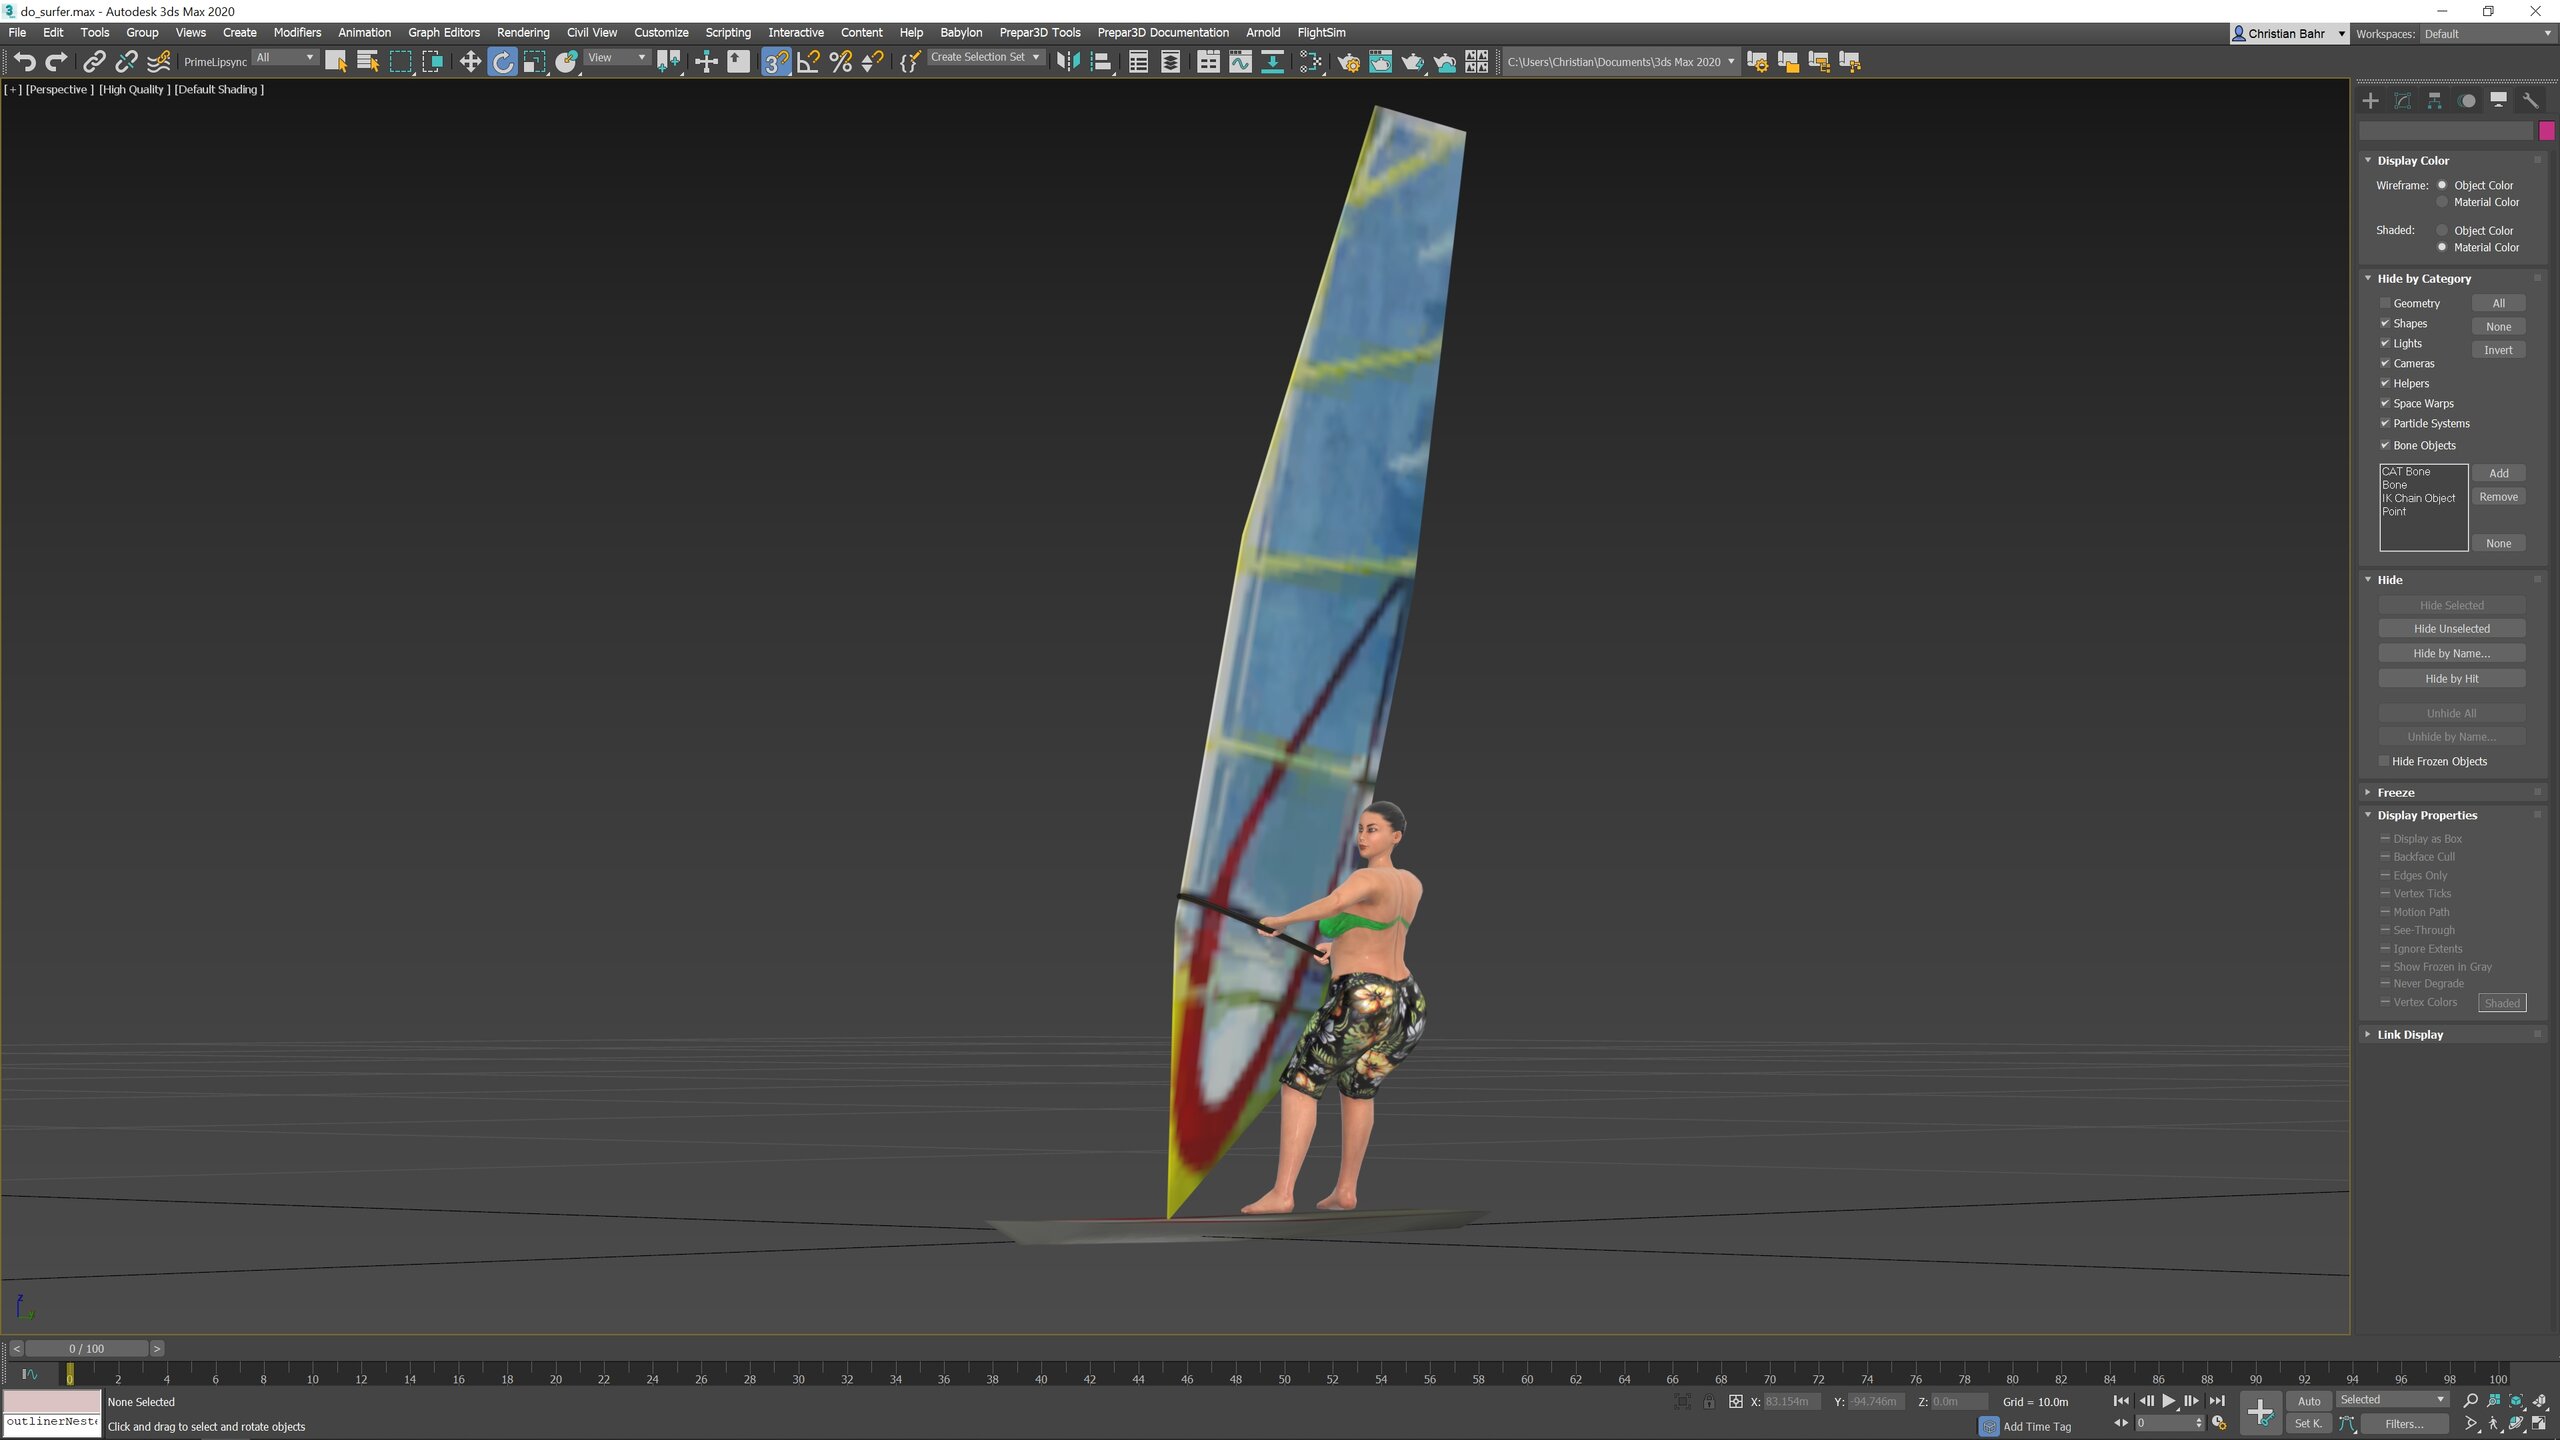Toggle Window/Crossing selection icon
This screenshot has width=2560, height=1440.
pos(432,62)
